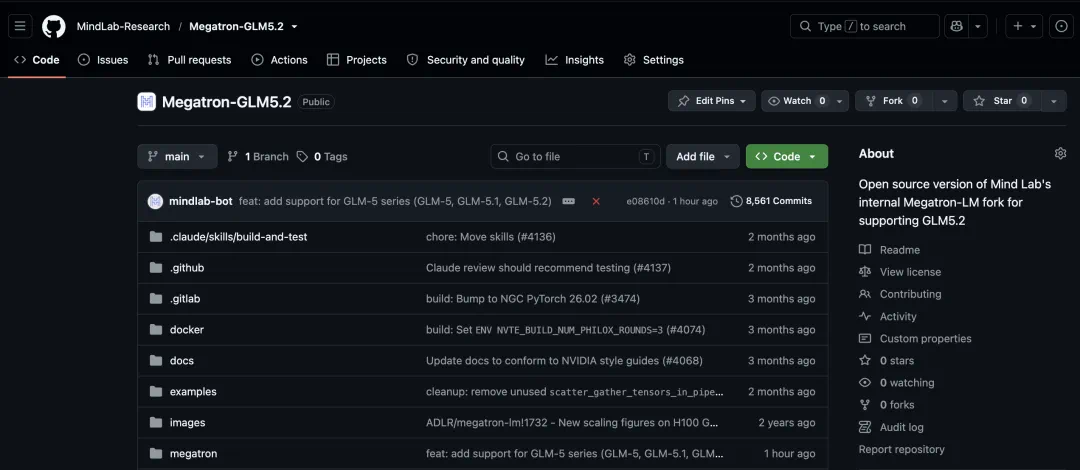The height and width of the screenshot is (470, 1080).
Task: Click the Megatron-GLM5.2 repository avatar
Action: [147, 102]
